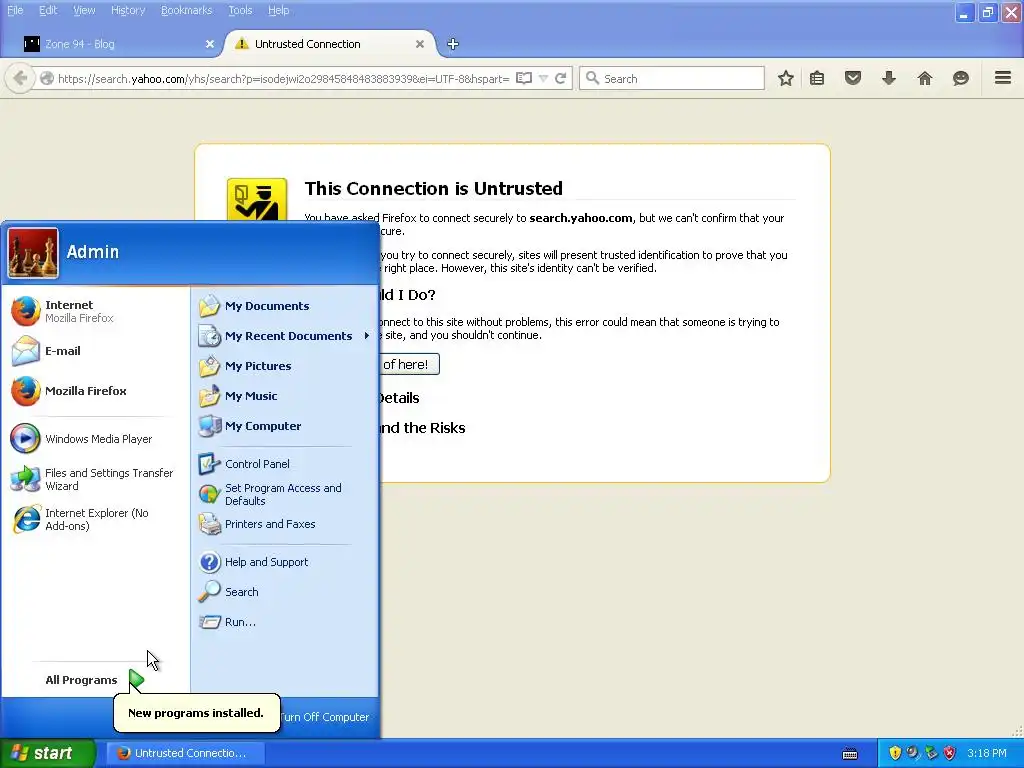Click the Admin user picture
Screen dimensions: 1024x768
point(33,253)
